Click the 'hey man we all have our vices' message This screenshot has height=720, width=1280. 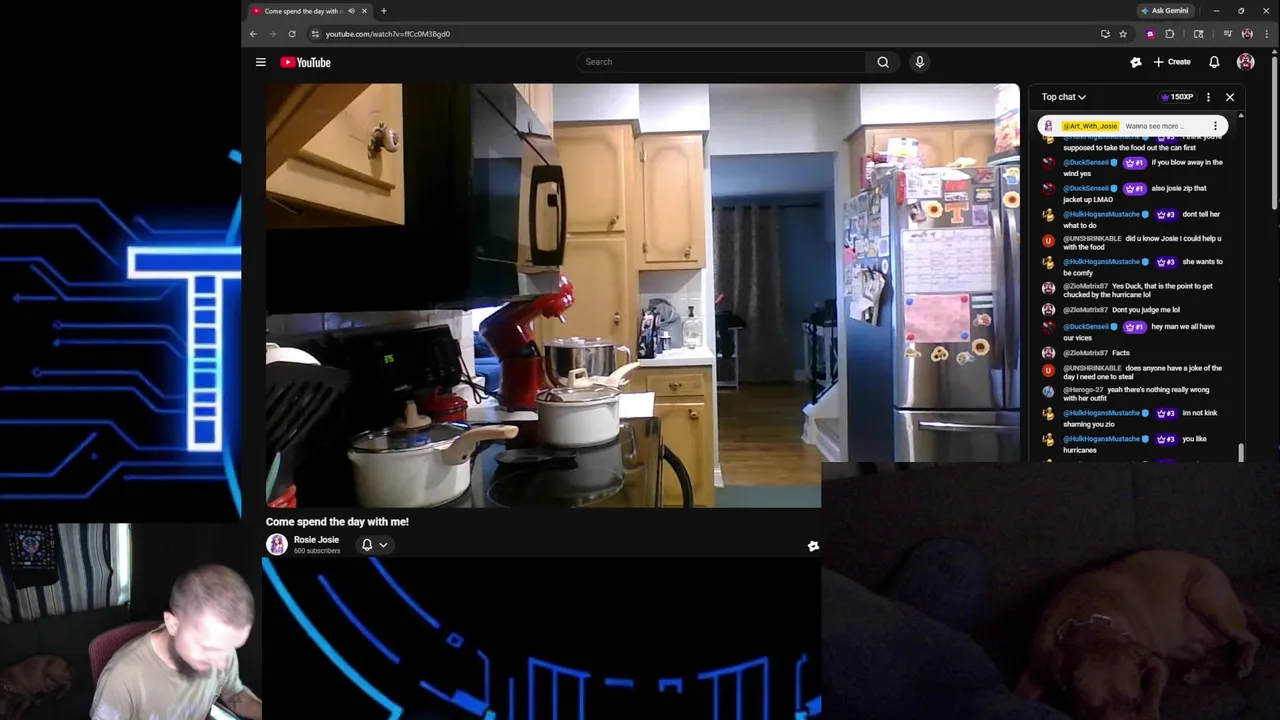click(x=1134, y=332)
